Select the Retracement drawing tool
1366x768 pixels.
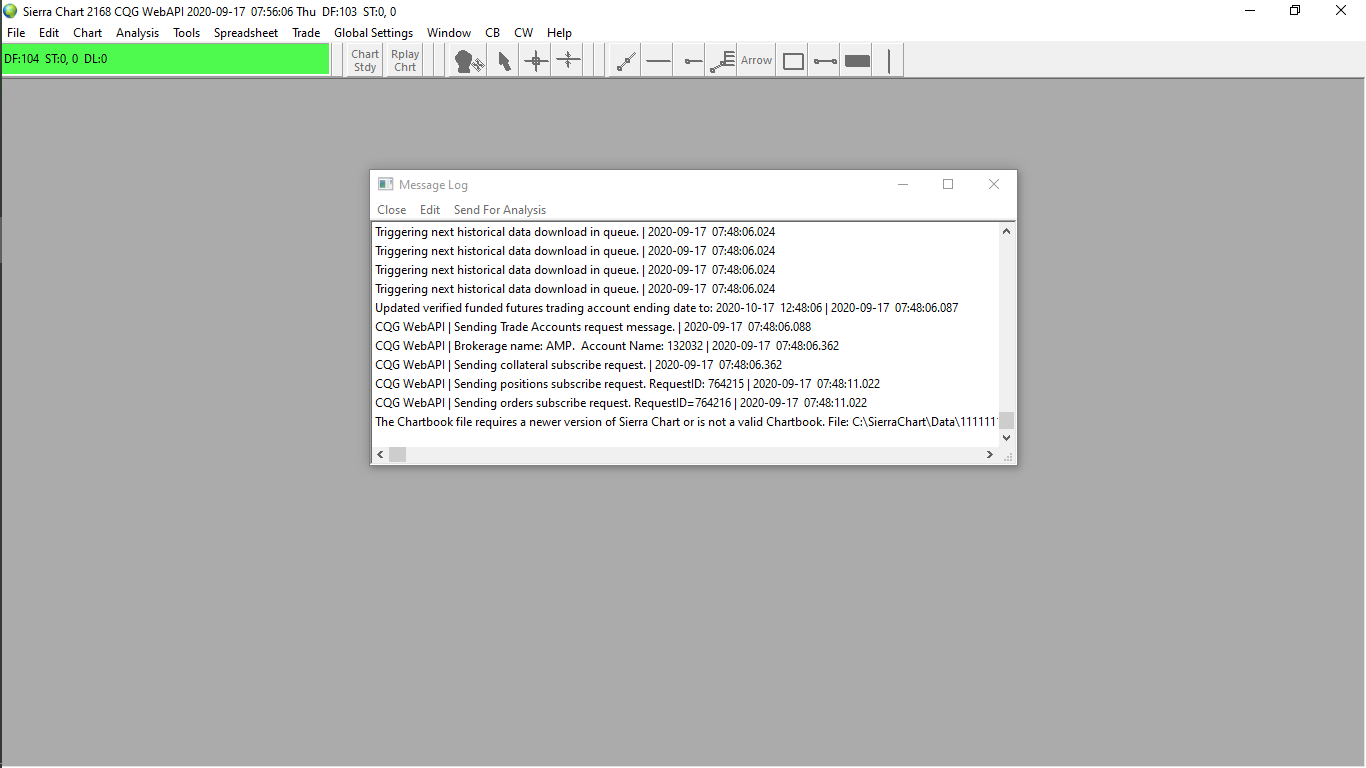pos(722,61)
